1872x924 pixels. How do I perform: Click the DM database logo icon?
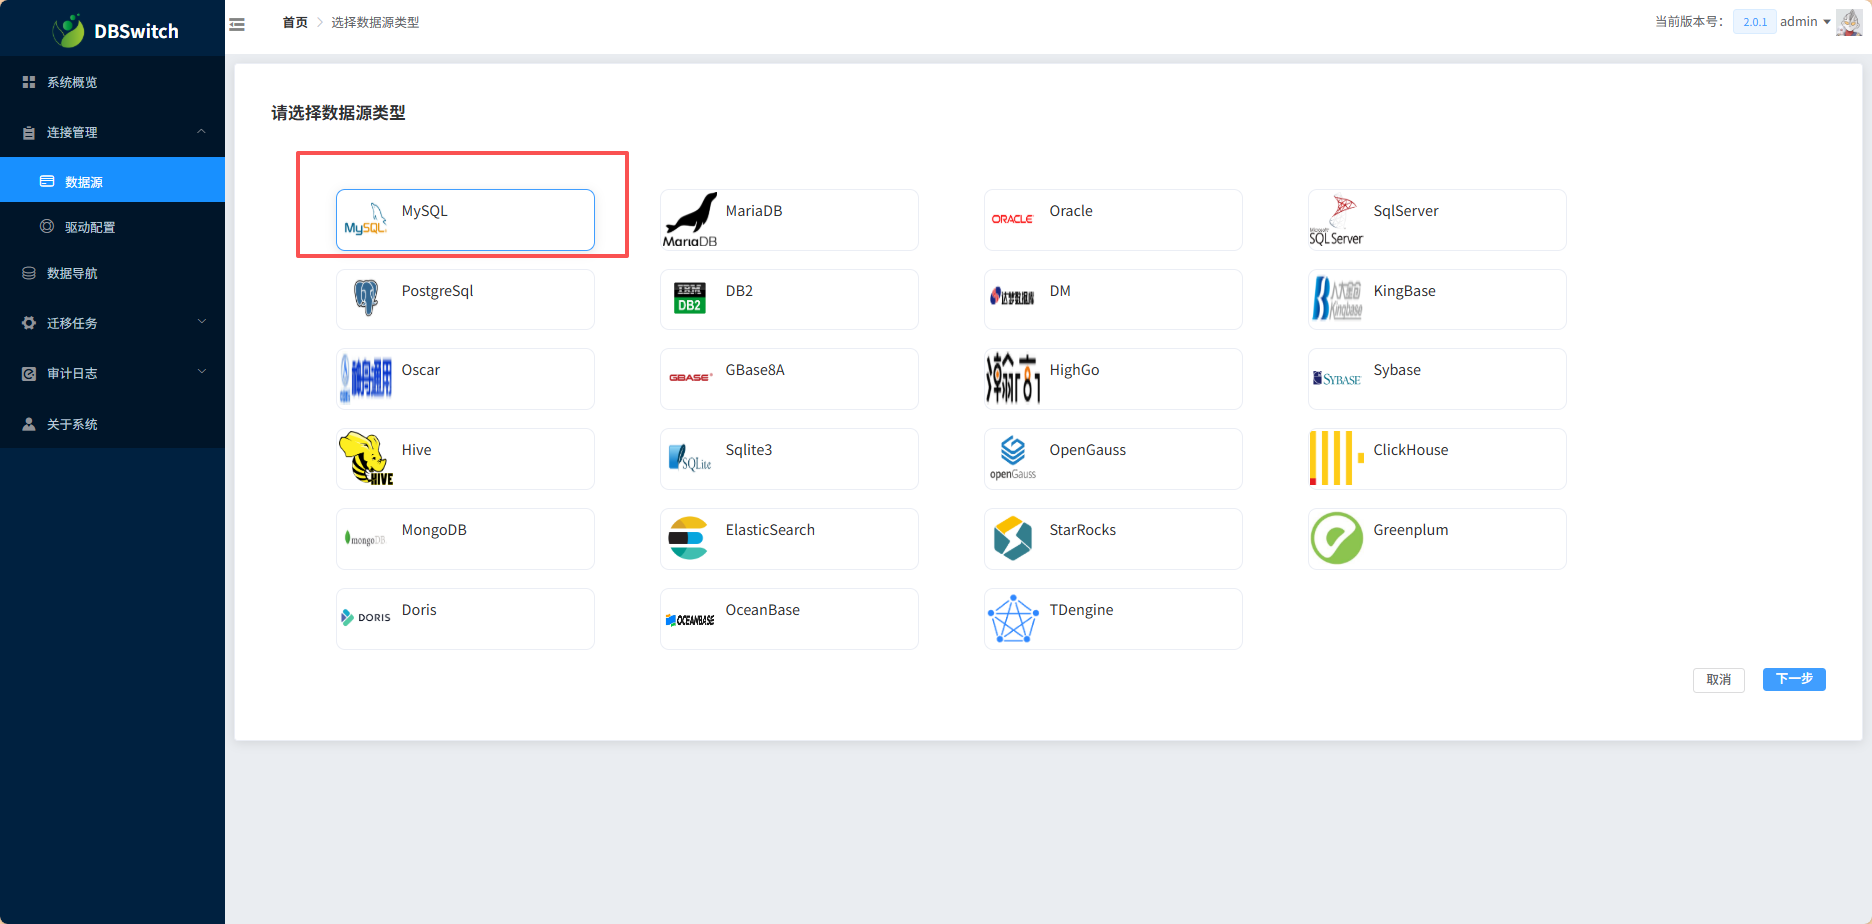click(1012, 297)
